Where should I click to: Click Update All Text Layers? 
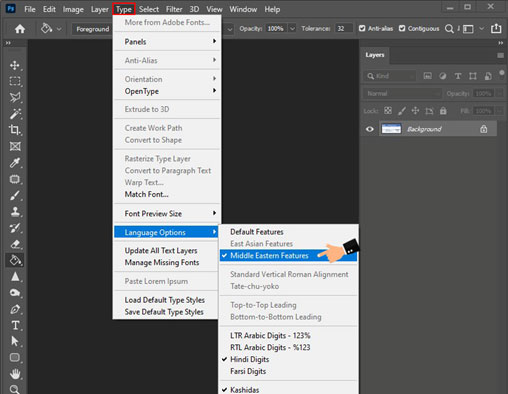161,250
